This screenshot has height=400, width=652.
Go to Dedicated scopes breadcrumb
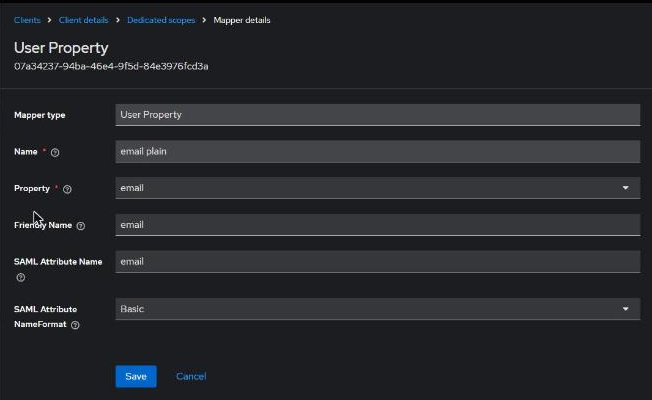click(x=161, y=20)
